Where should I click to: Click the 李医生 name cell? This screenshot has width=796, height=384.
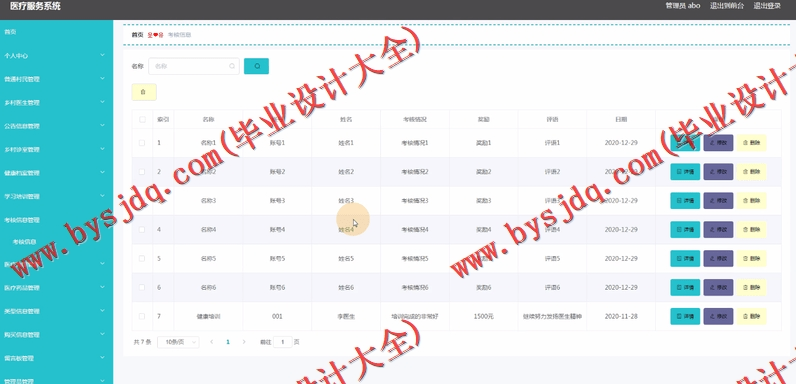[x=346, y=316]
